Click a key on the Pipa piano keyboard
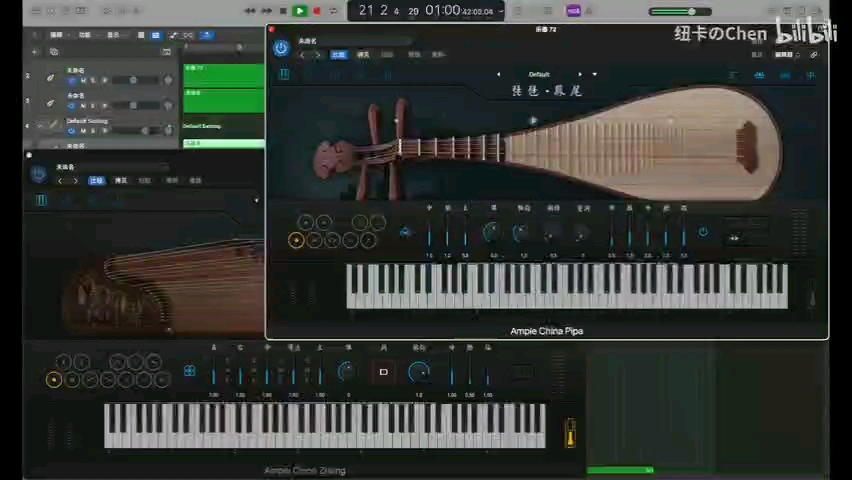The height and width of the screenshot is (480, 852). pos(567,286)
